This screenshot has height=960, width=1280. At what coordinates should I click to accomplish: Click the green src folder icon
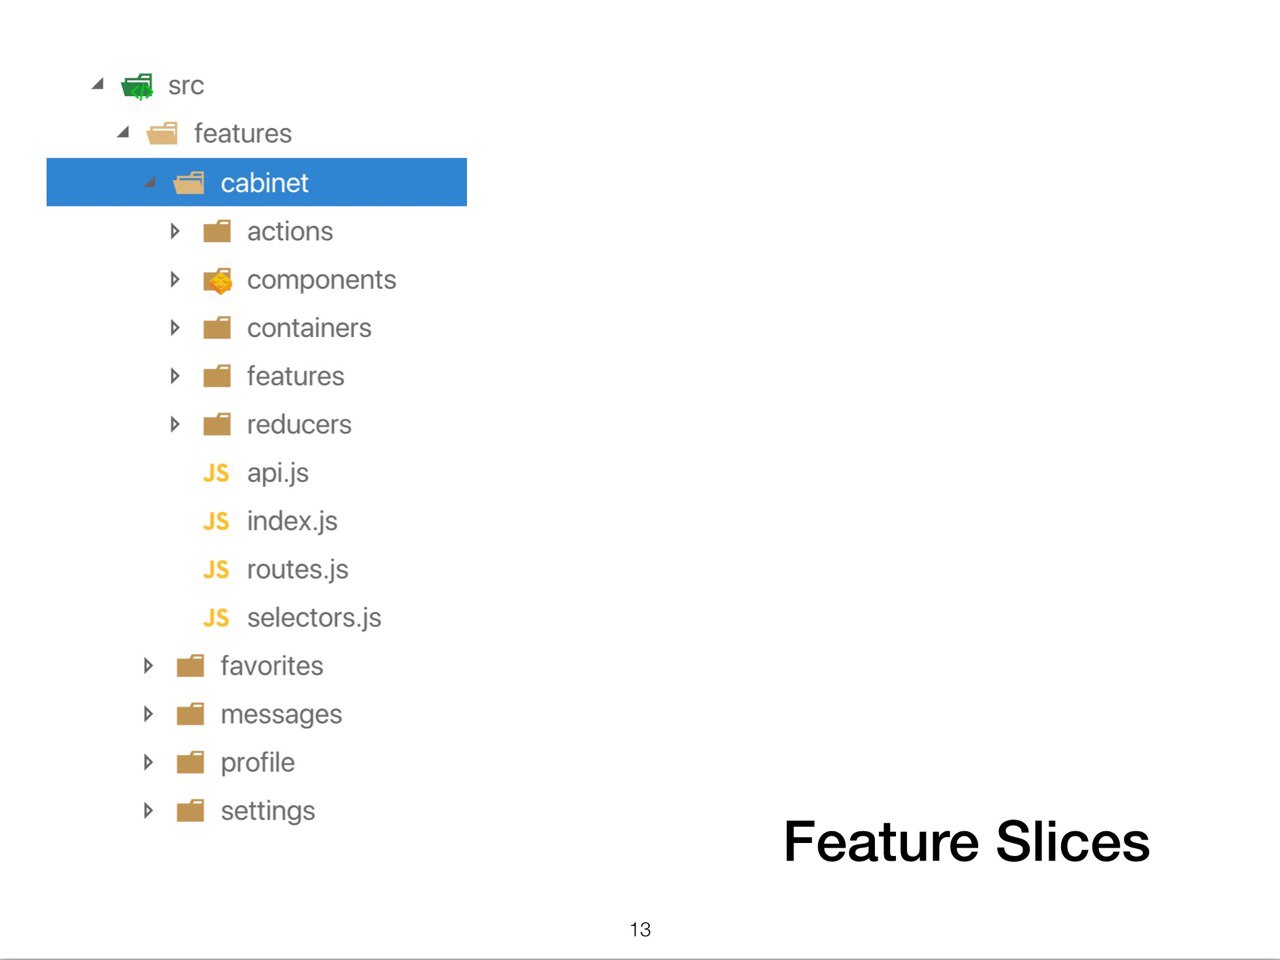(x=138, y=87)
